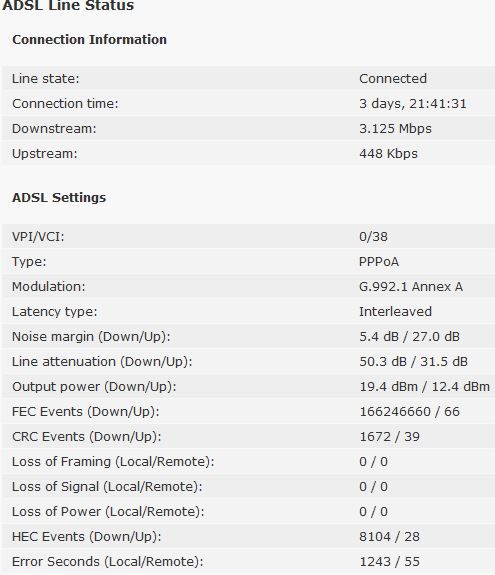Viewport: 495px width, 575px height.
Task: Select the ADSL Settings section title
Action: click(x=59, y=198)
